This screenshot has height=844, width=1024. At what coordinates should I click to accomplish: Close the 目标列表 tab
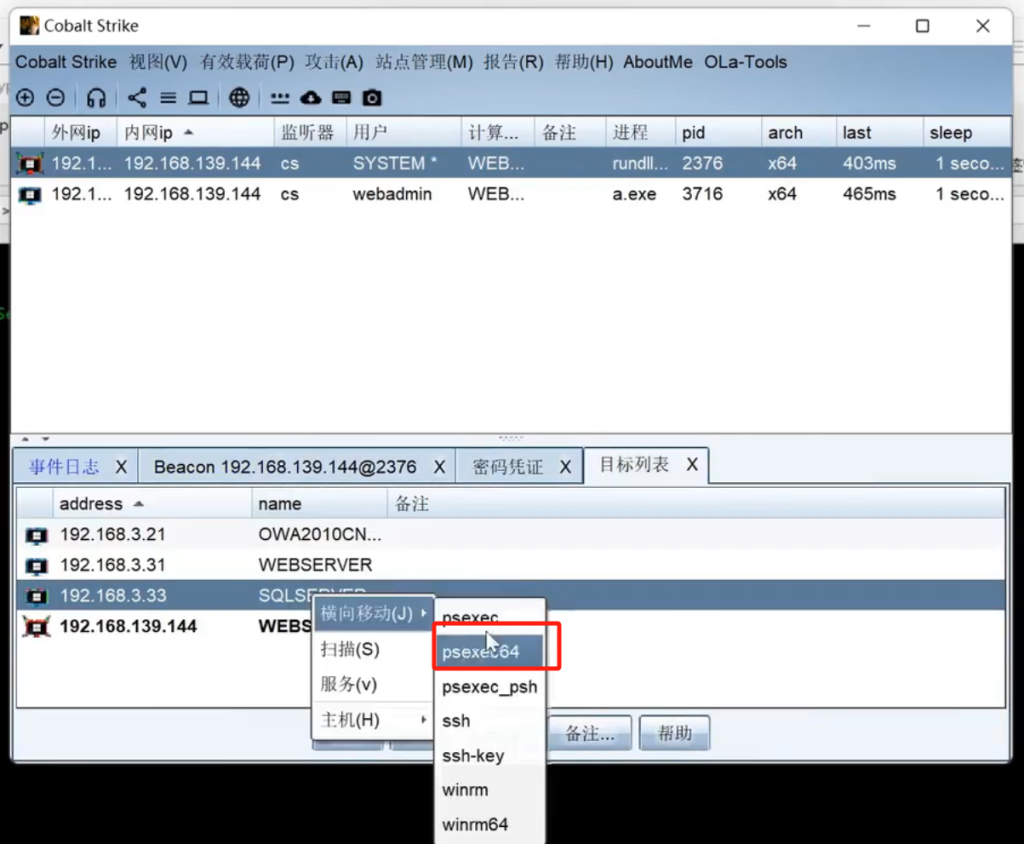[692, 464]
